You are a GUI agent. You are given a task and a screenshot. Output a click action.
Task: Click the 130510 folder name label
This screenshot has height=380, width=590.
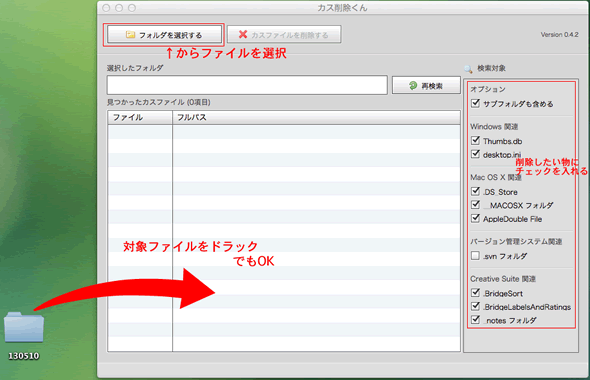click(x=24, y=356)
